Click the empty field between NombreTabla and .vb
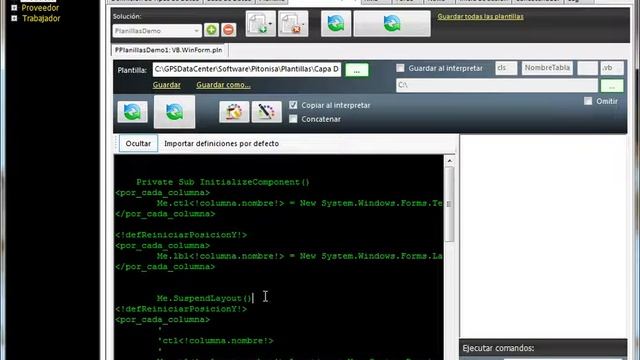The height and width of the screenshot is (360, 640). (x=587, y=68)
